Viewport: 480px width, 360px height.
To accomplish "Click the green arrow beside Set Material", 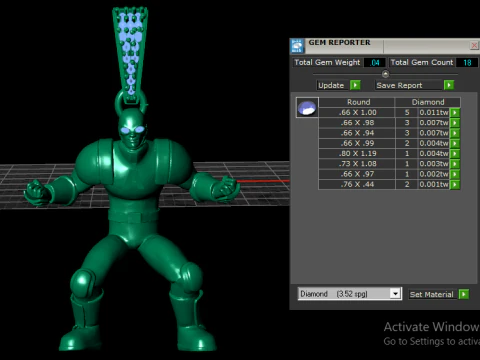I will [464, 294].
